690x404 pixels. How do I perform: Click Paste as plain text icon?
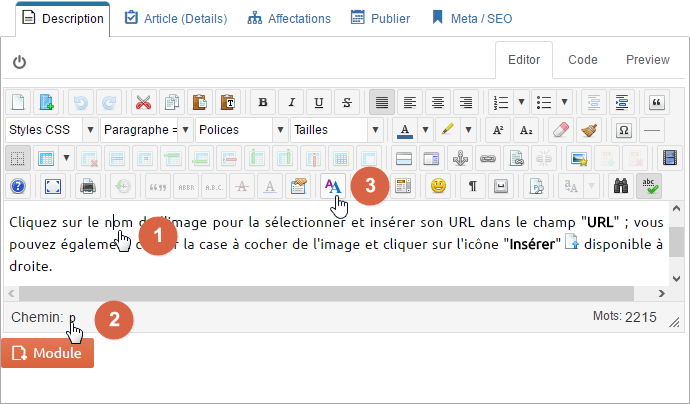pyautogui.click(x=228, y=102)
